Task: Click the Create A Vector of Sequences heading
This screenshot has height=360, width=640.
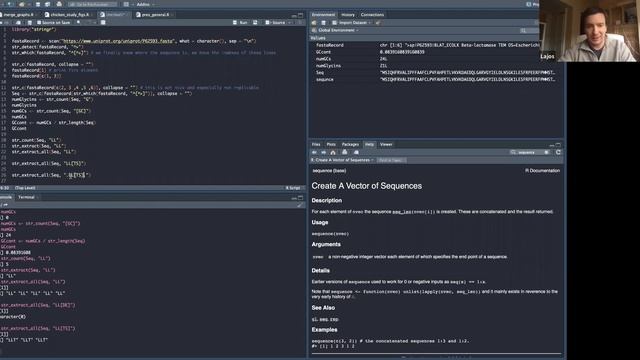Action: [367, 186]
